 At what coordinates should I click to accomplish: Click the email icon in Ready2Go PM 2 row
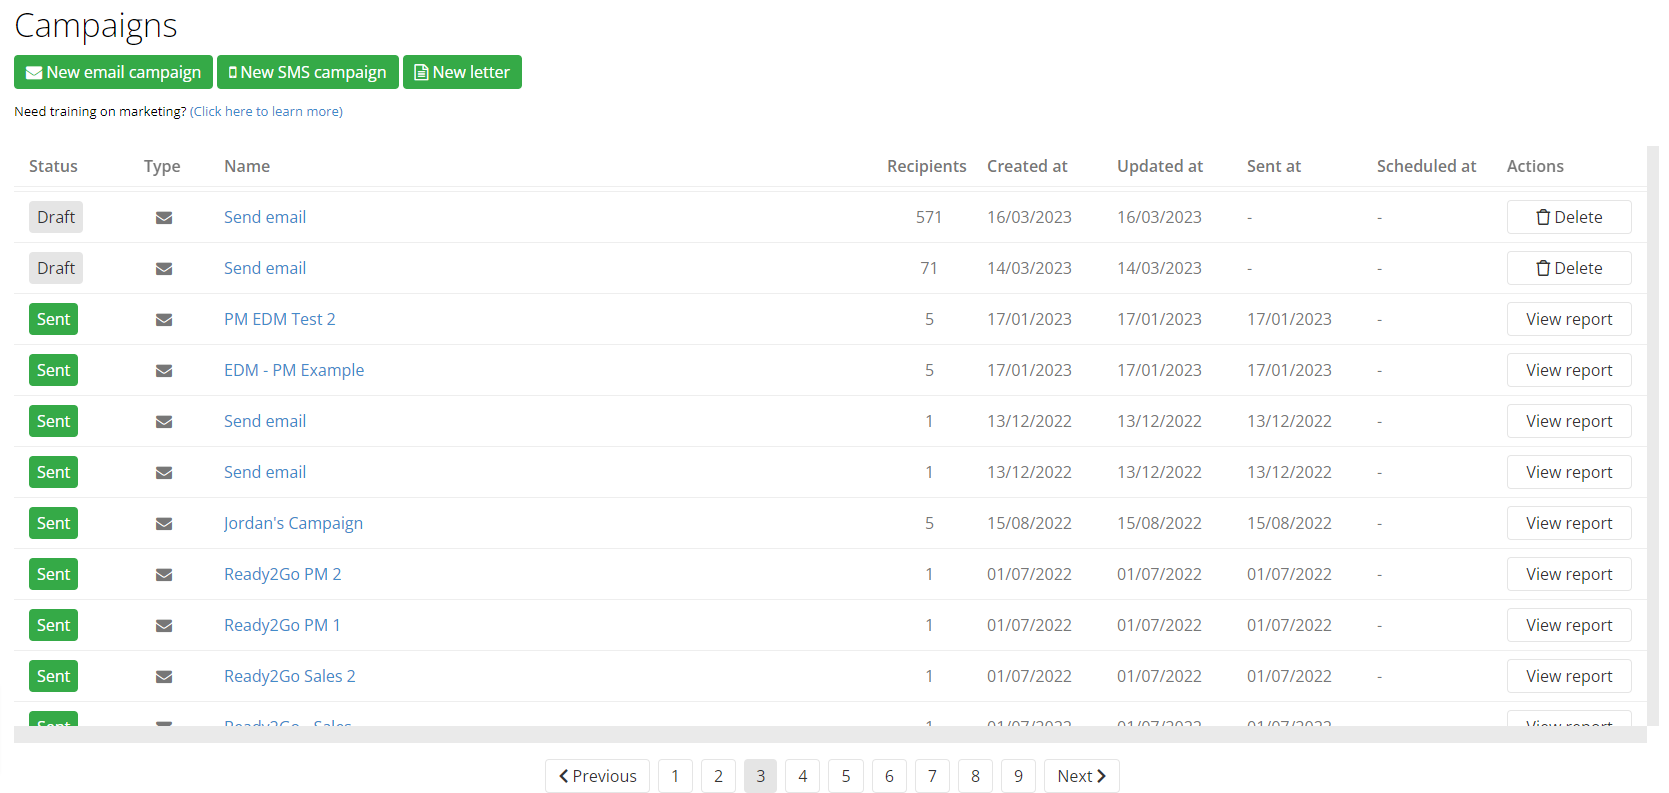pyautogui.click(x=164, y=575)
